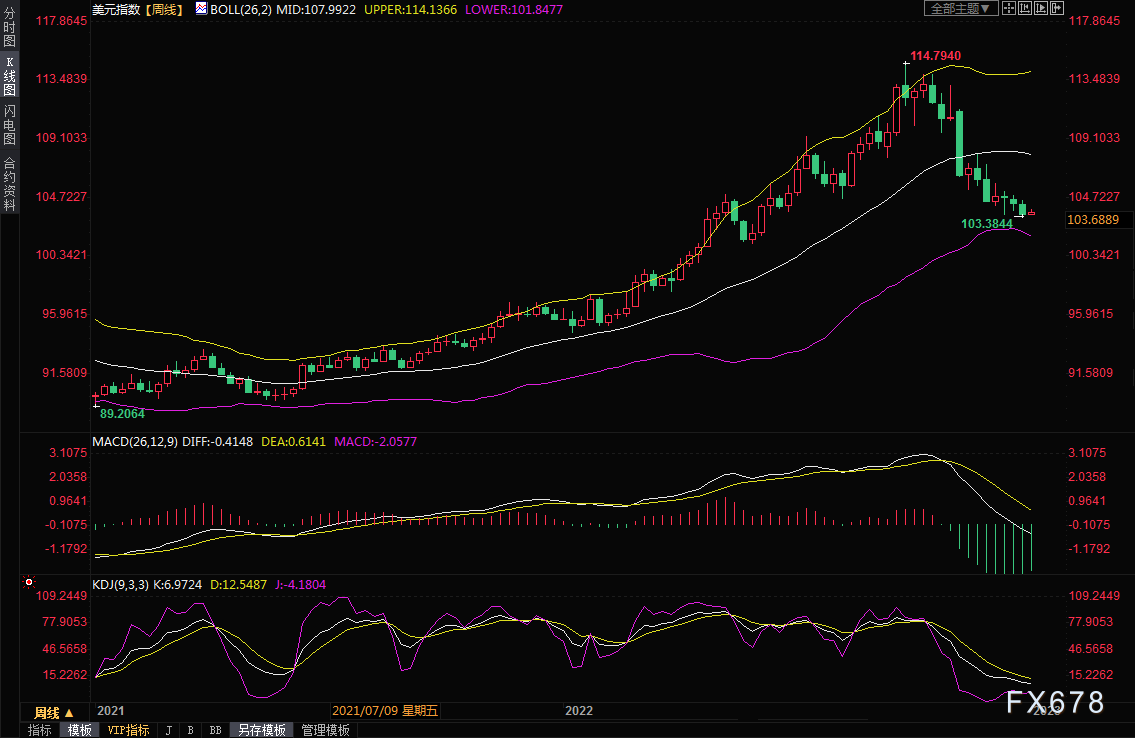The image size is (1135, 738).
Task: Toggle the J template button
Action: point(168,730)
